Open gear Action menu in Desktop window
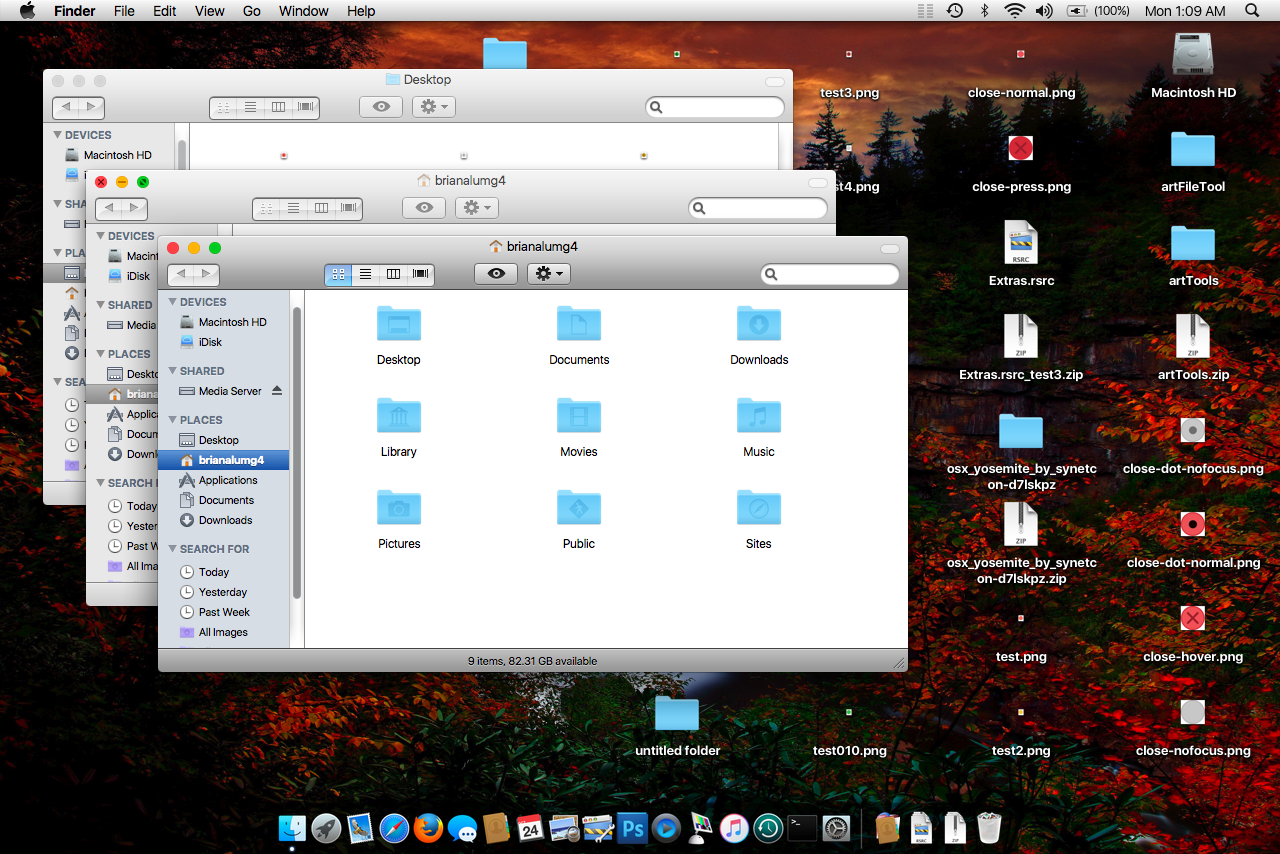 pos(434,107)
